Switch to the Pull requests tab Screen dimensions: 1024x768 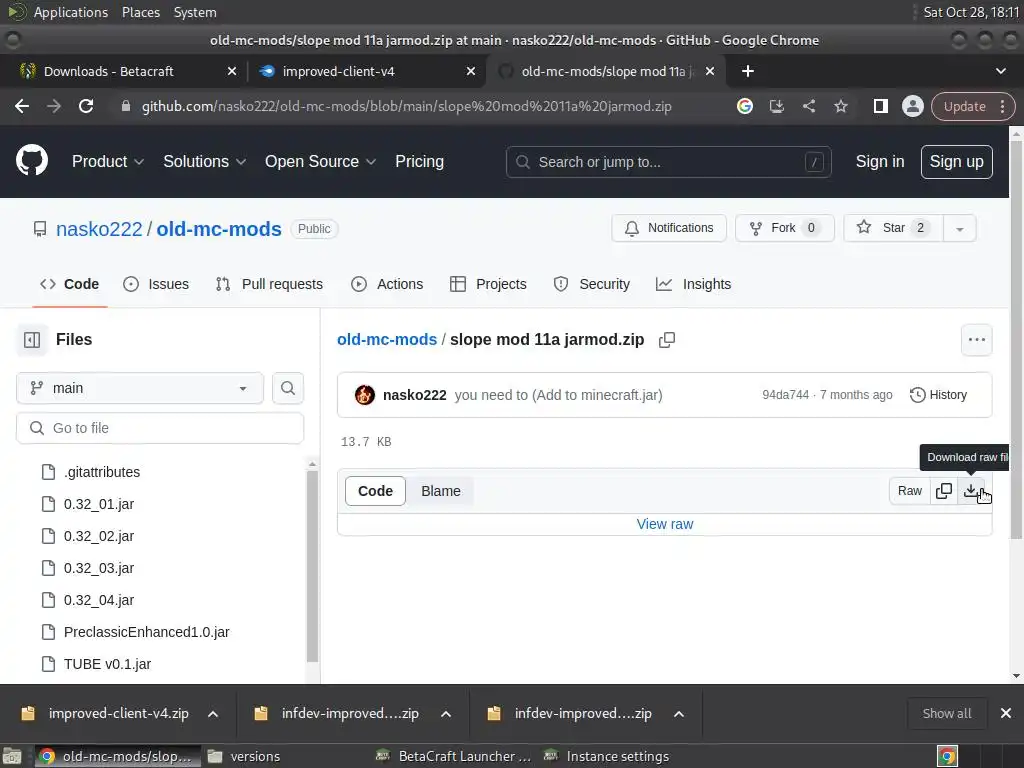tap(269, 284)
